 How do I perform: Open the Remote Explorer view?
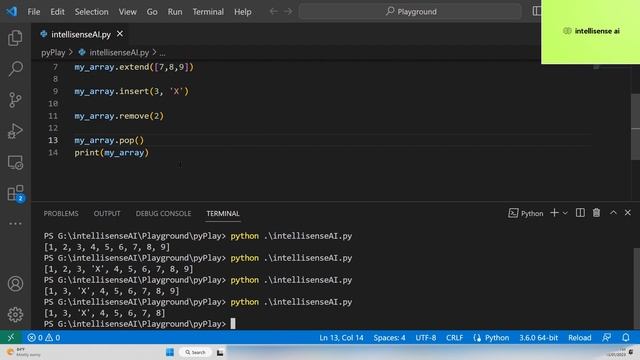(x=15, y=162)
